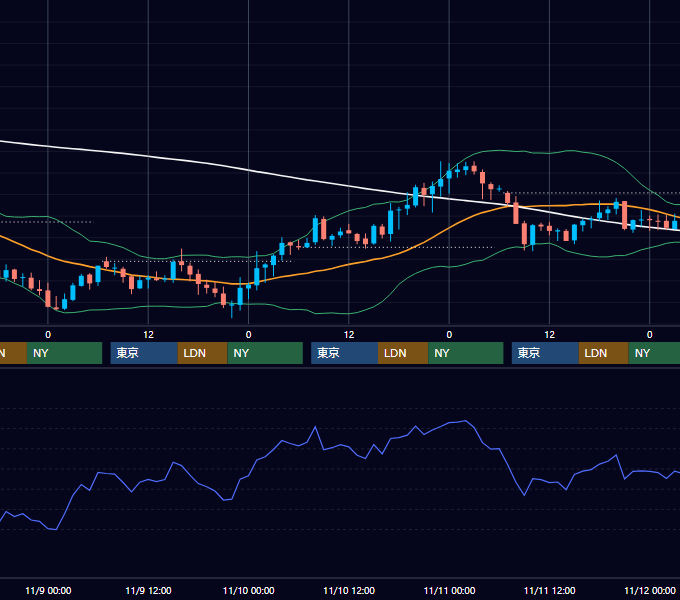Screen dimensions: 680x600
Task: Click the 11/9 12:00 time axis label
Action: [148, 590]
